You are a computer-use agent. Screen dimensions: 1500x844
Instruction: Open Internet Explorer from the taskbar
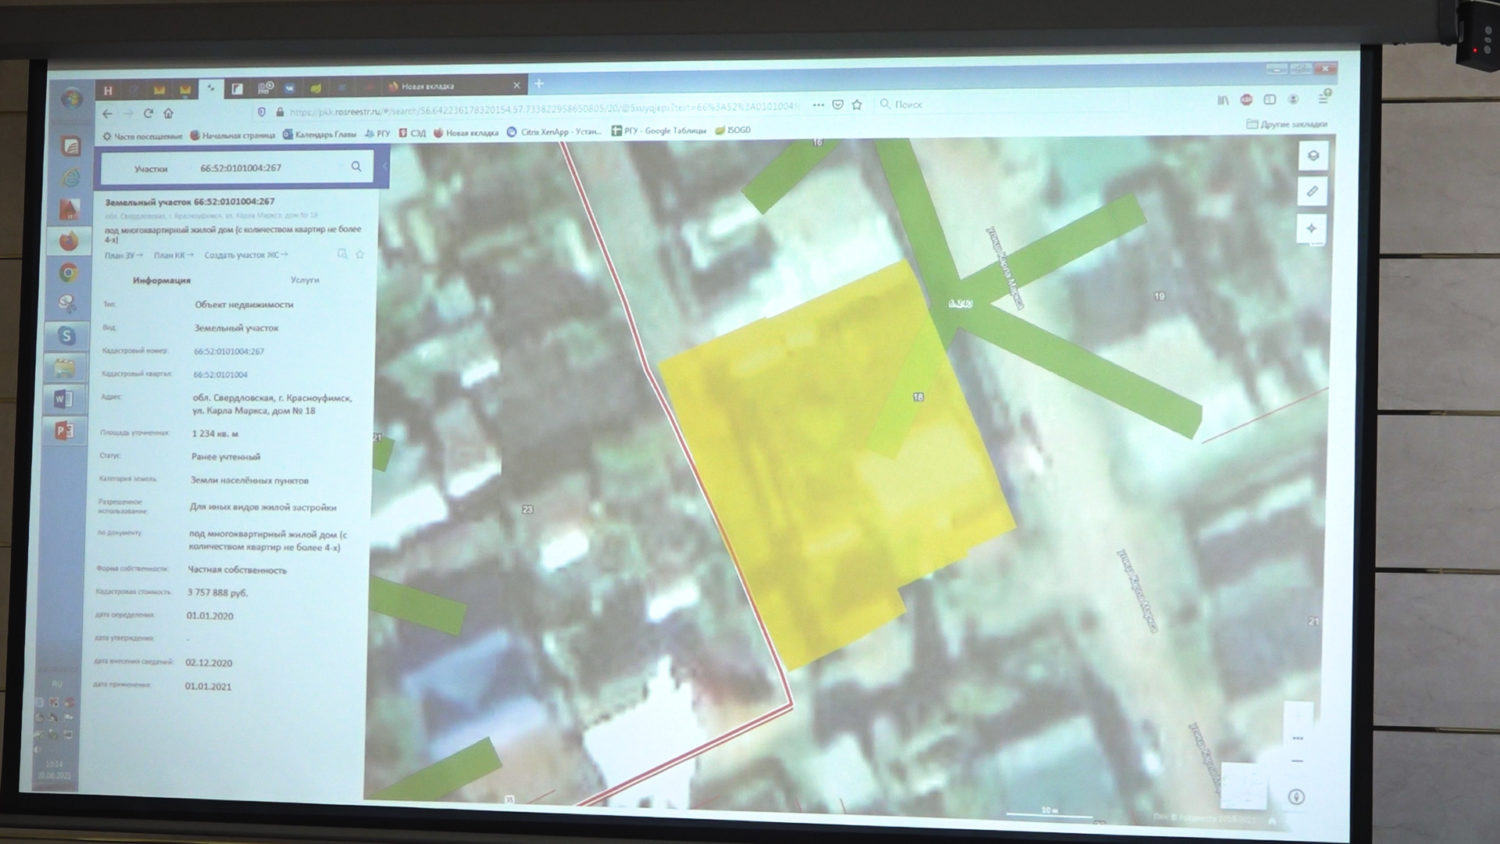[x=70, y=178]
